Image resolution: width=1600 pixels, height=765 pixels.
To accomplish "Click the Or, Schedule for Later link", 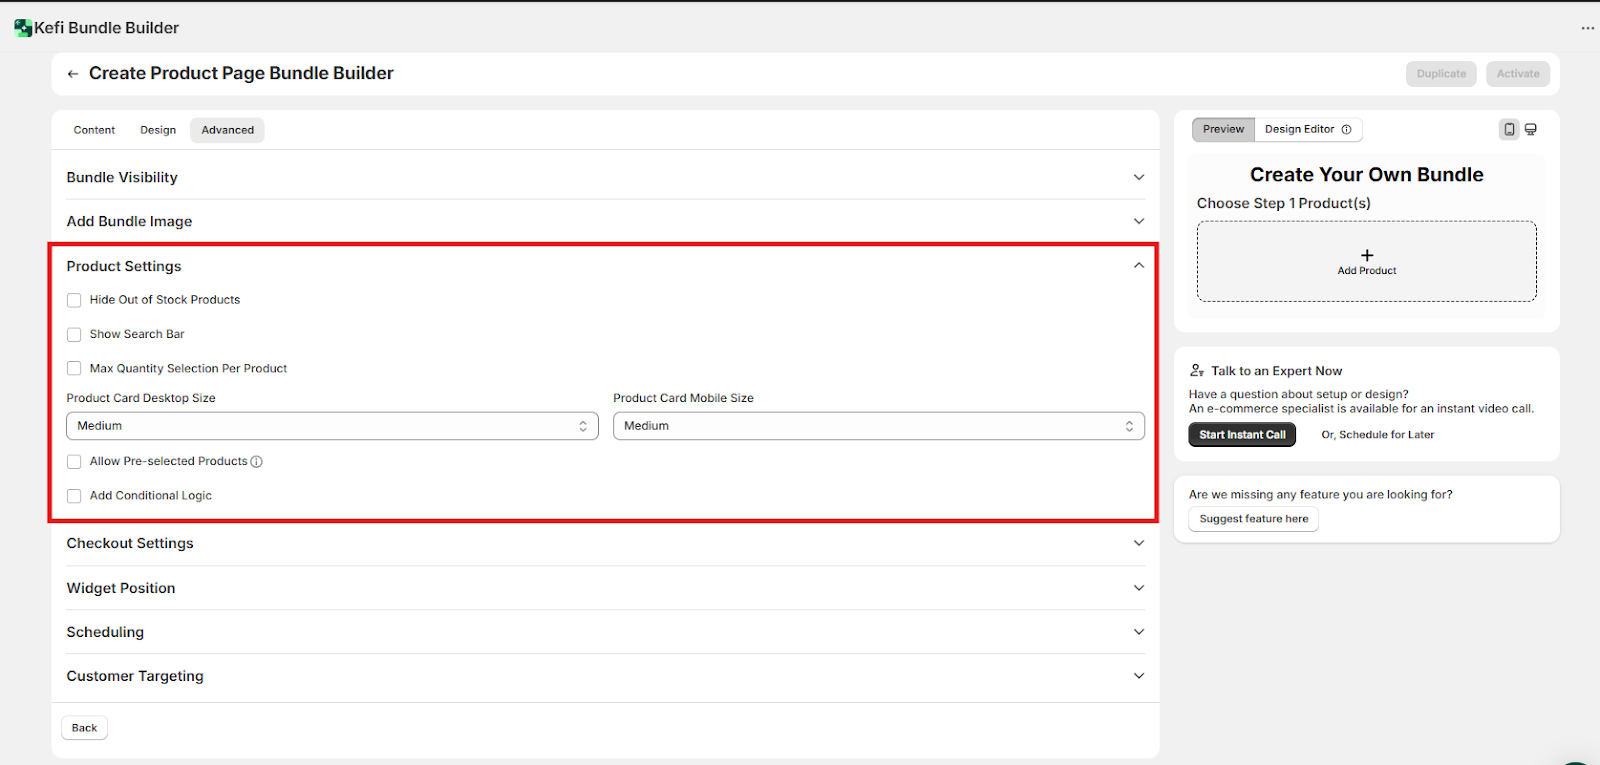I will click(x=1377, y=435).
